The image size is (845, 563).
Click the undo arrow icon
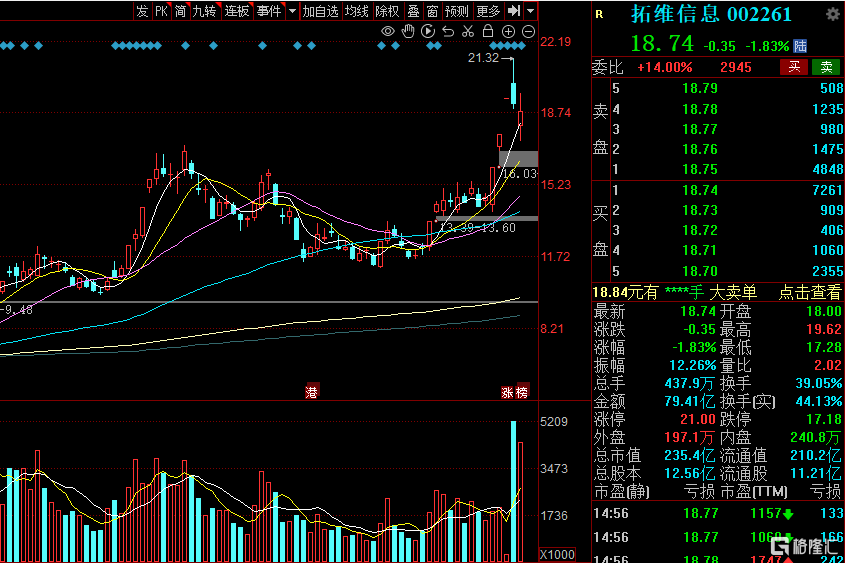coord(448,31)
